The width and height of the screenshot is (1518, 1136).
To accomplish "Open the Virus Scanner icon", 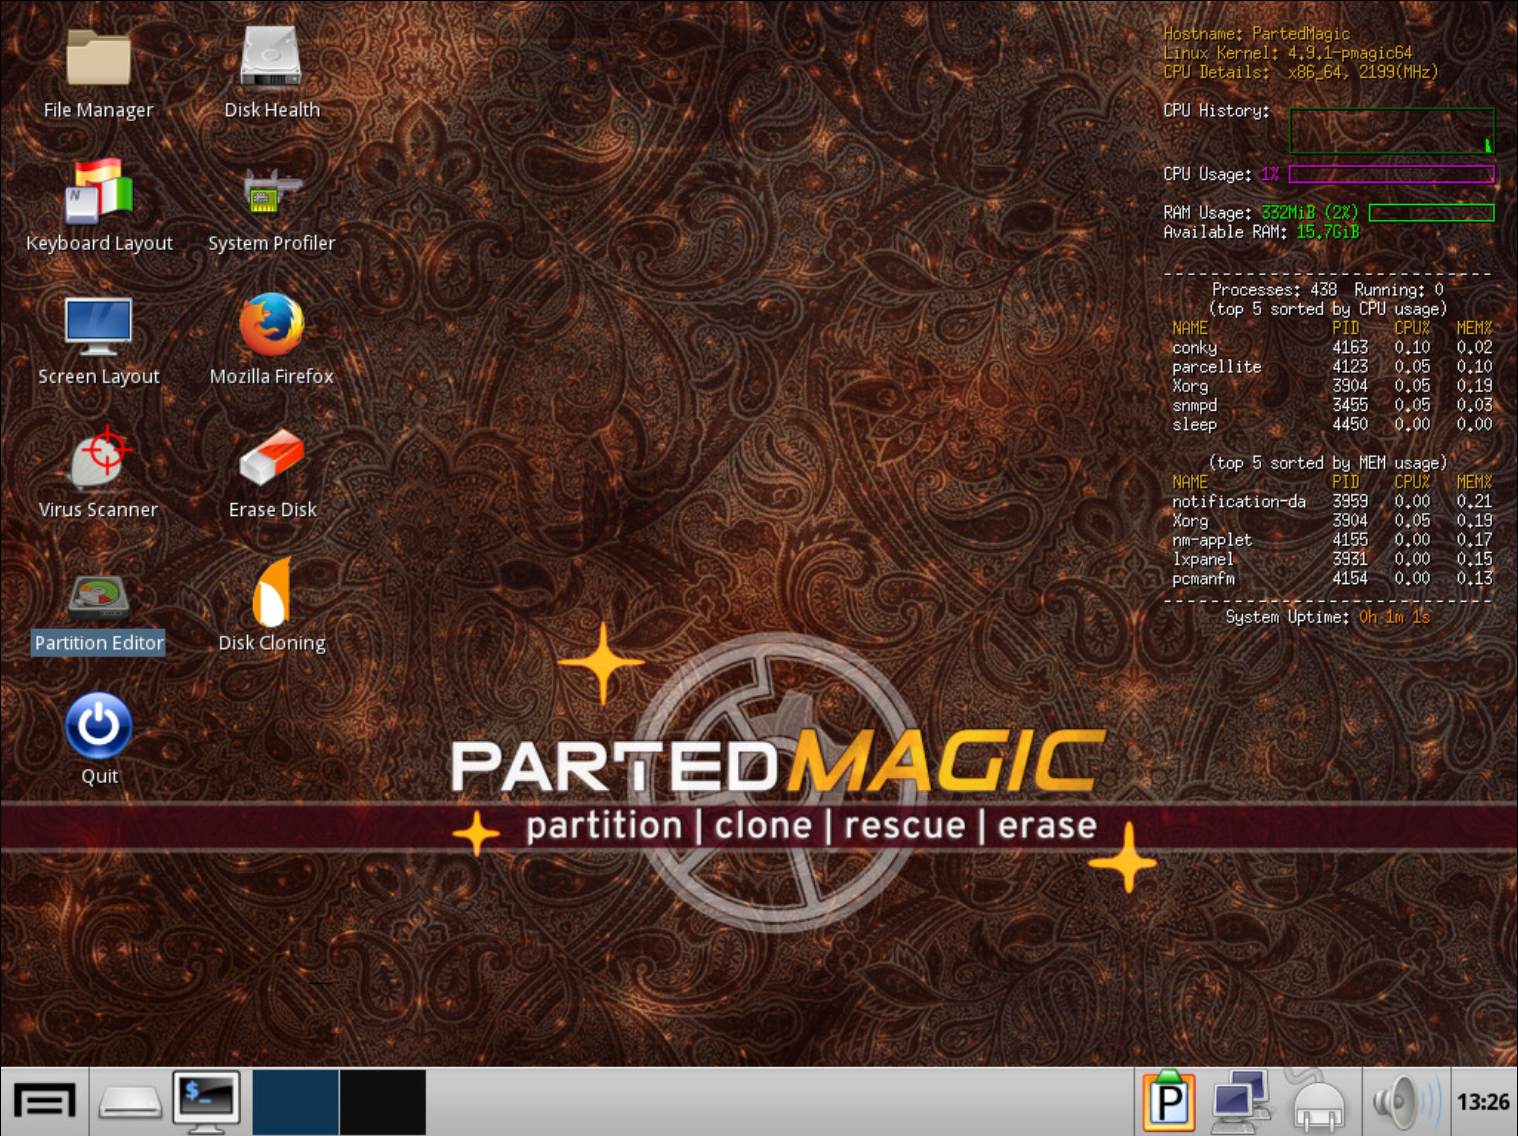I will 98,459.
